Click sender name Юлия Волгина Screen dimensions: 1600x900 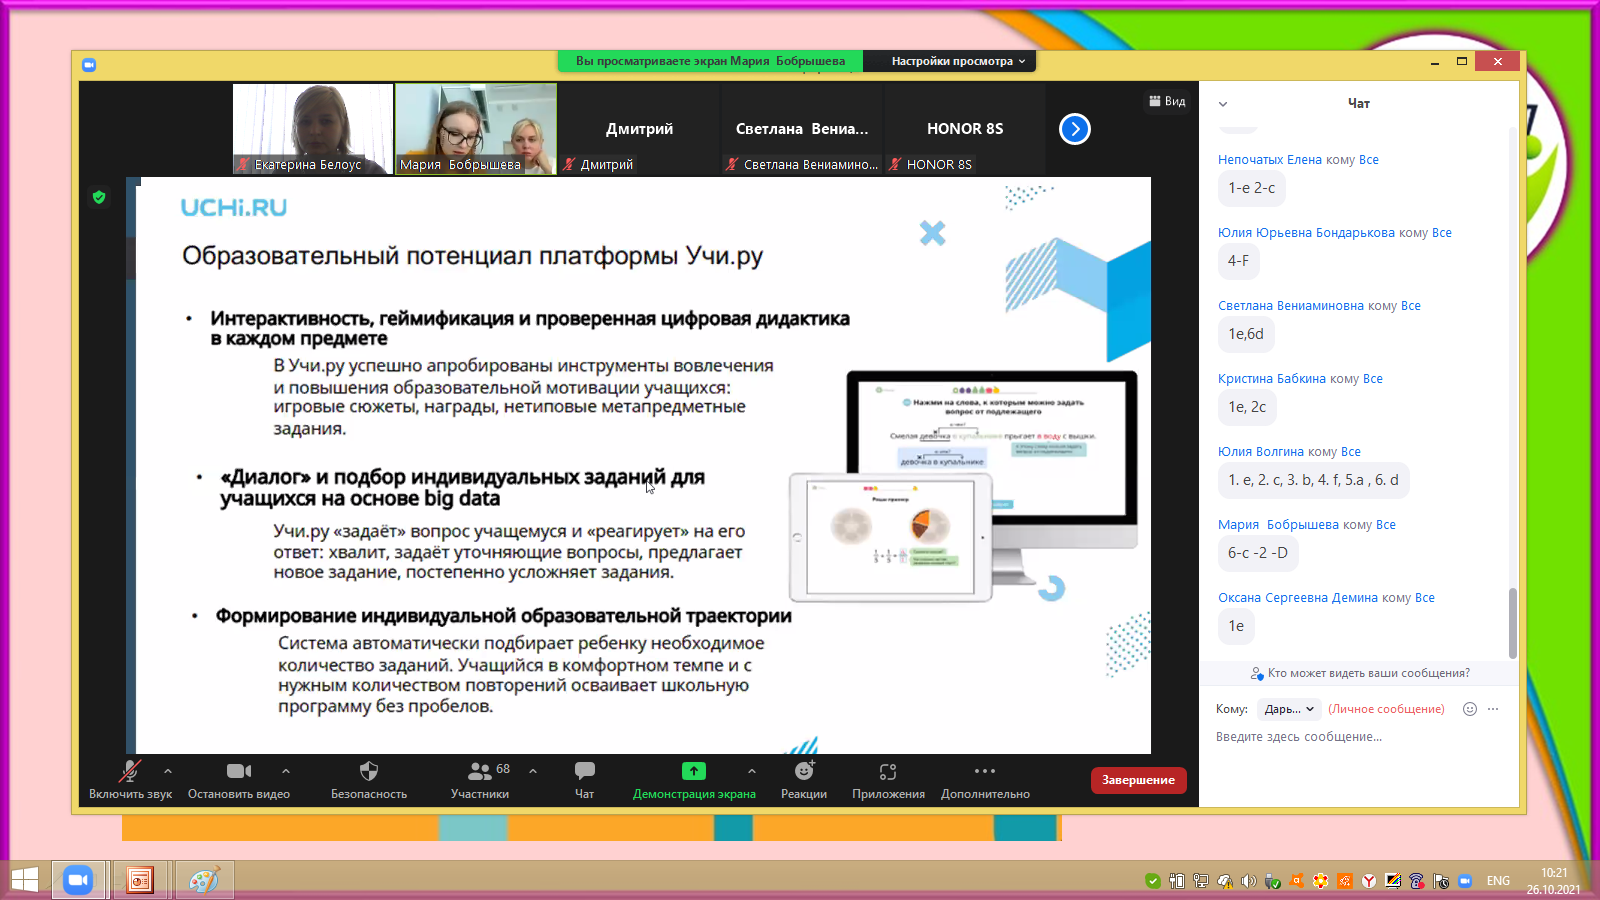tap(1261, 452)
